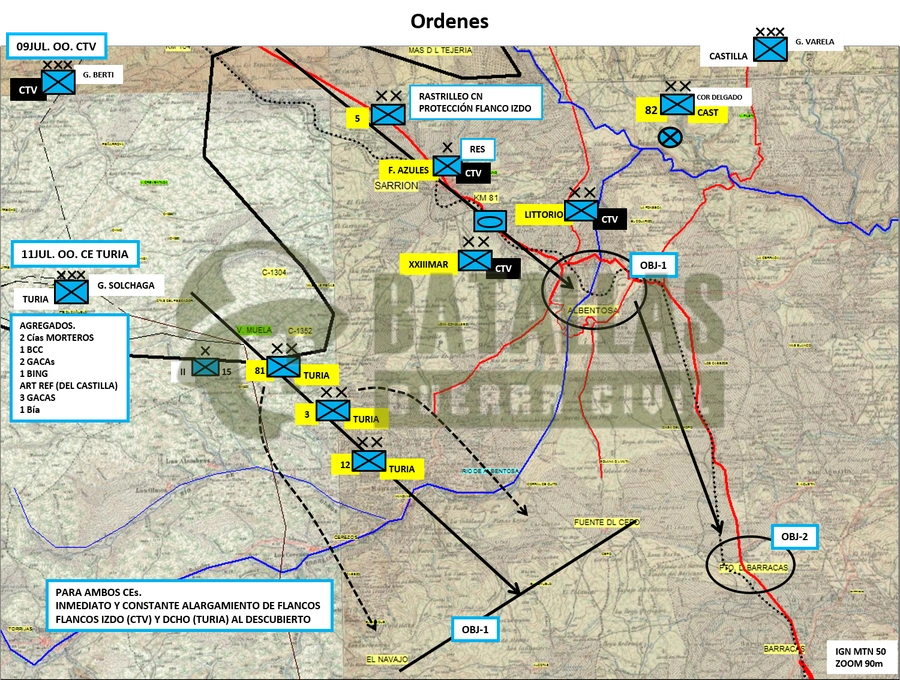The width and height of the screenshot is (900, 680).
Task: Click the PTO. D BARRACAS label
Action: point(754,567)
